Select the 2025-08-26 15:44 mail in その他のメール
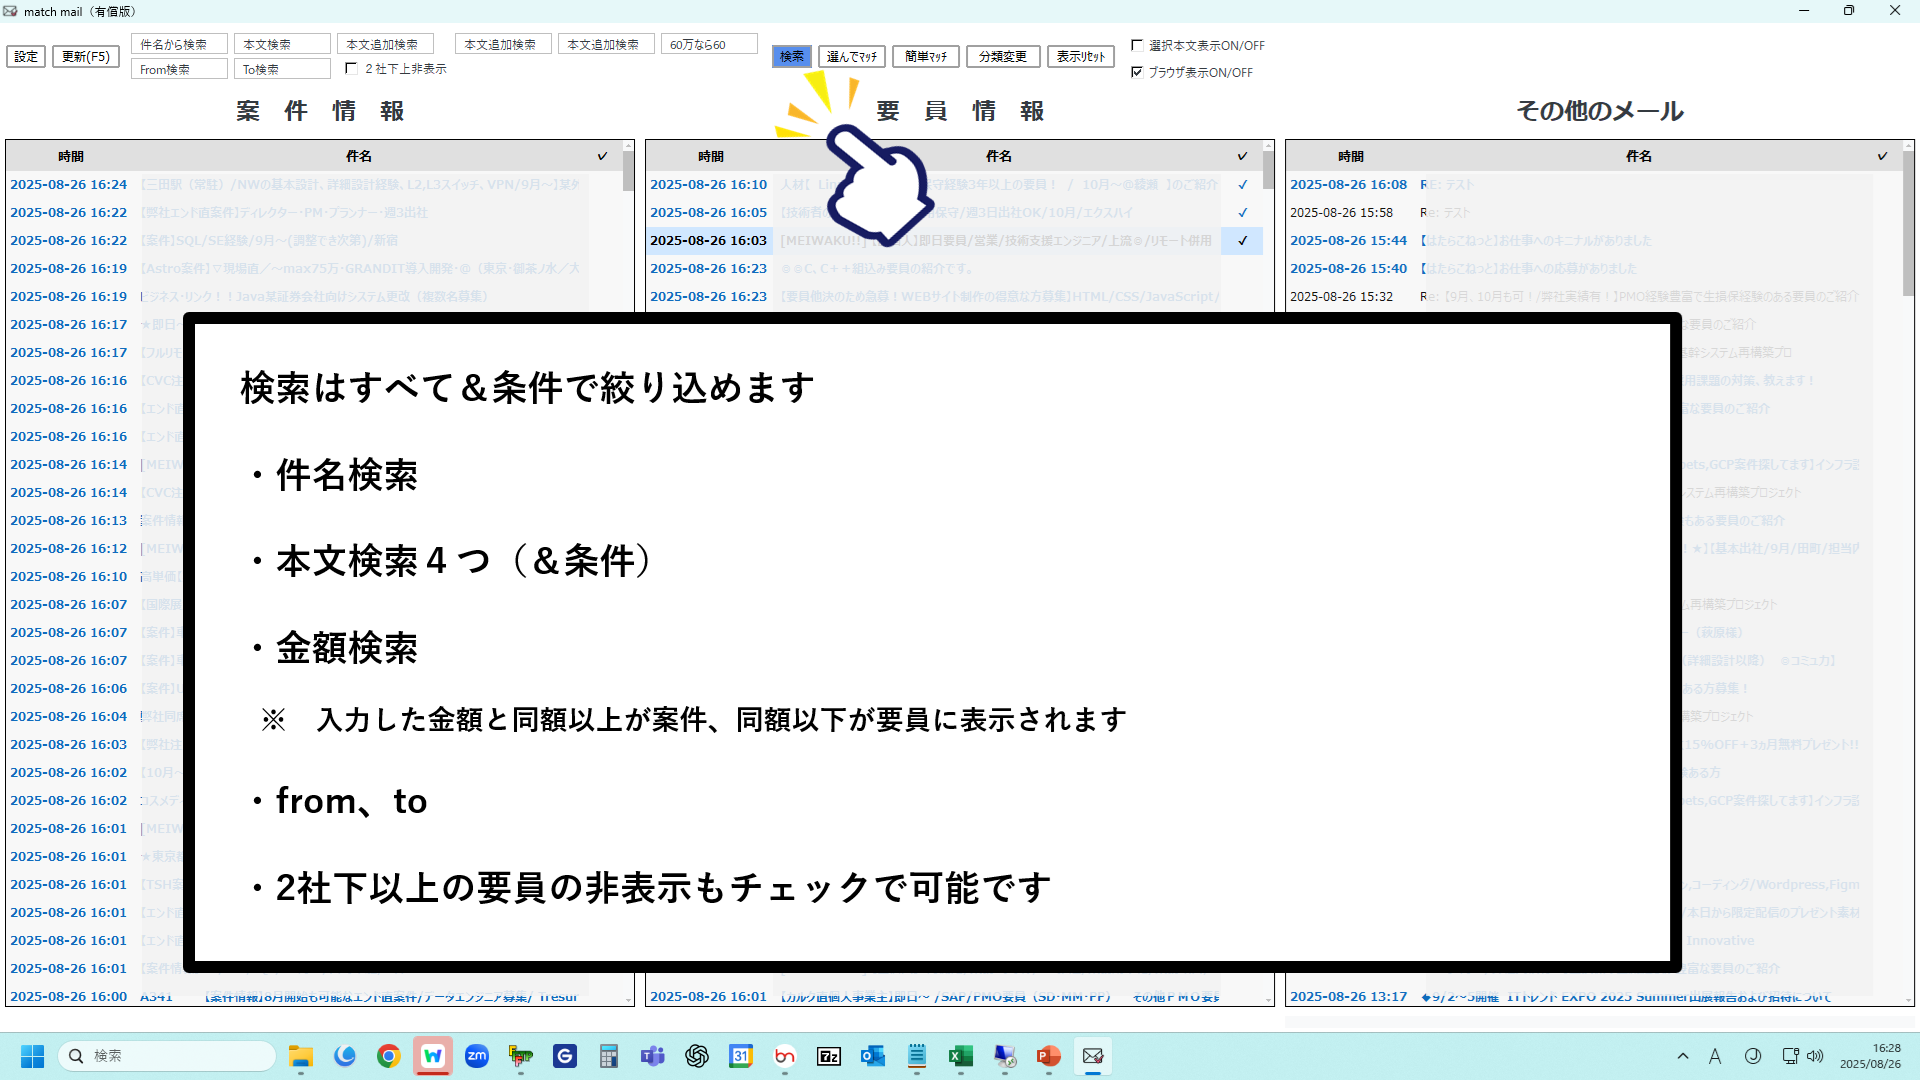1920x1080 pixels. coord(1594,241)
